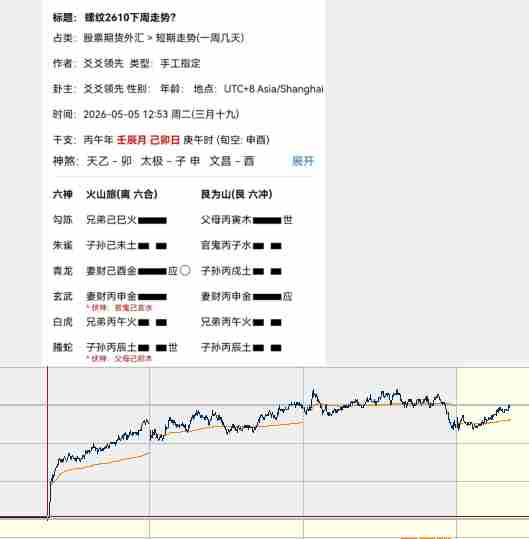This screenshot has width=529, height=539.
Task: Click the solid yao bar of 妻财丙申金 under 火山旅
Action: (x=152, y=297)
